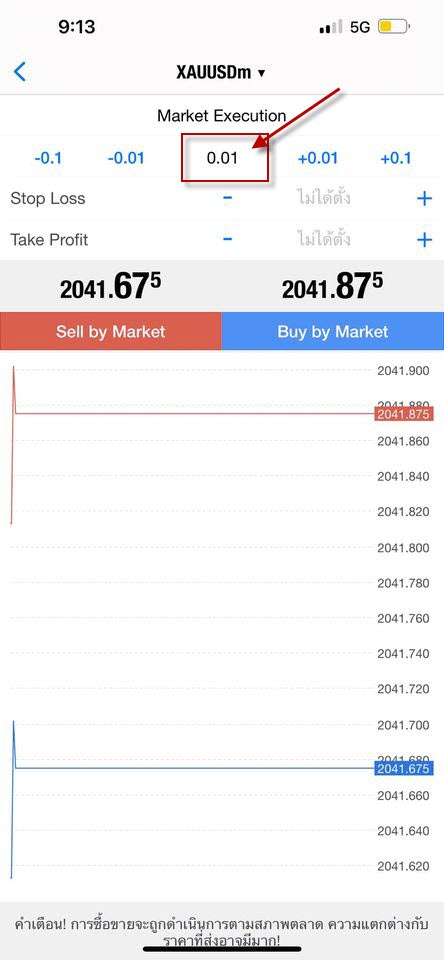This screenshot has width=444, height=960.
Task: Tap the 2041.875 buy price
Action: (333, 286)
